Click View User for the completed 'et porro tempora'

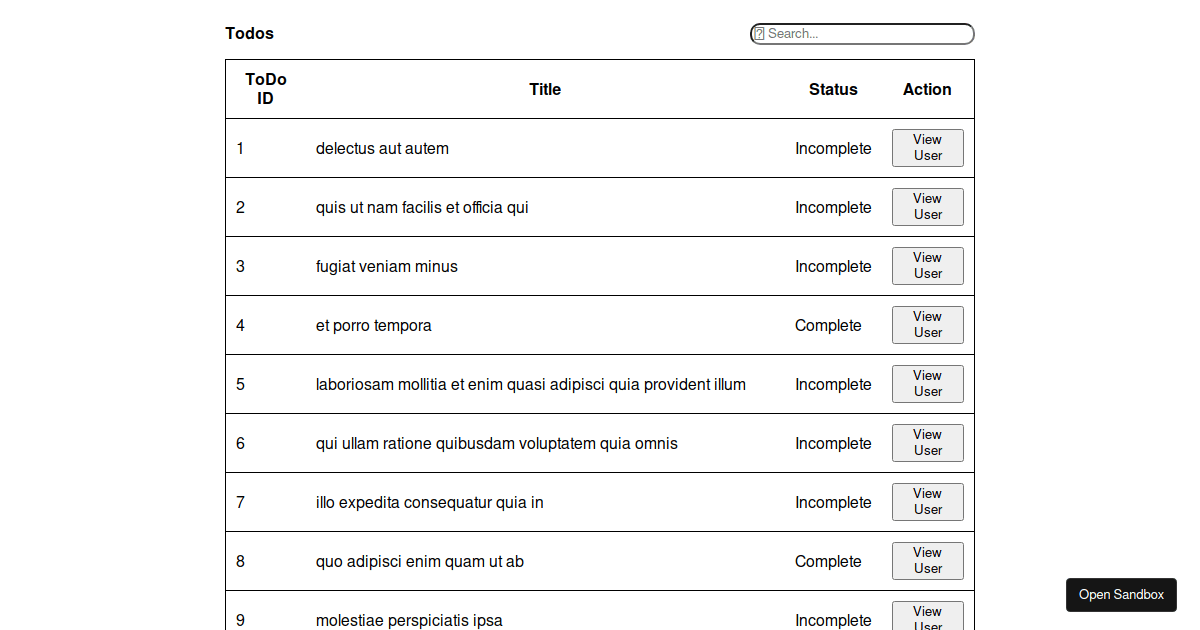click(927, 325)
